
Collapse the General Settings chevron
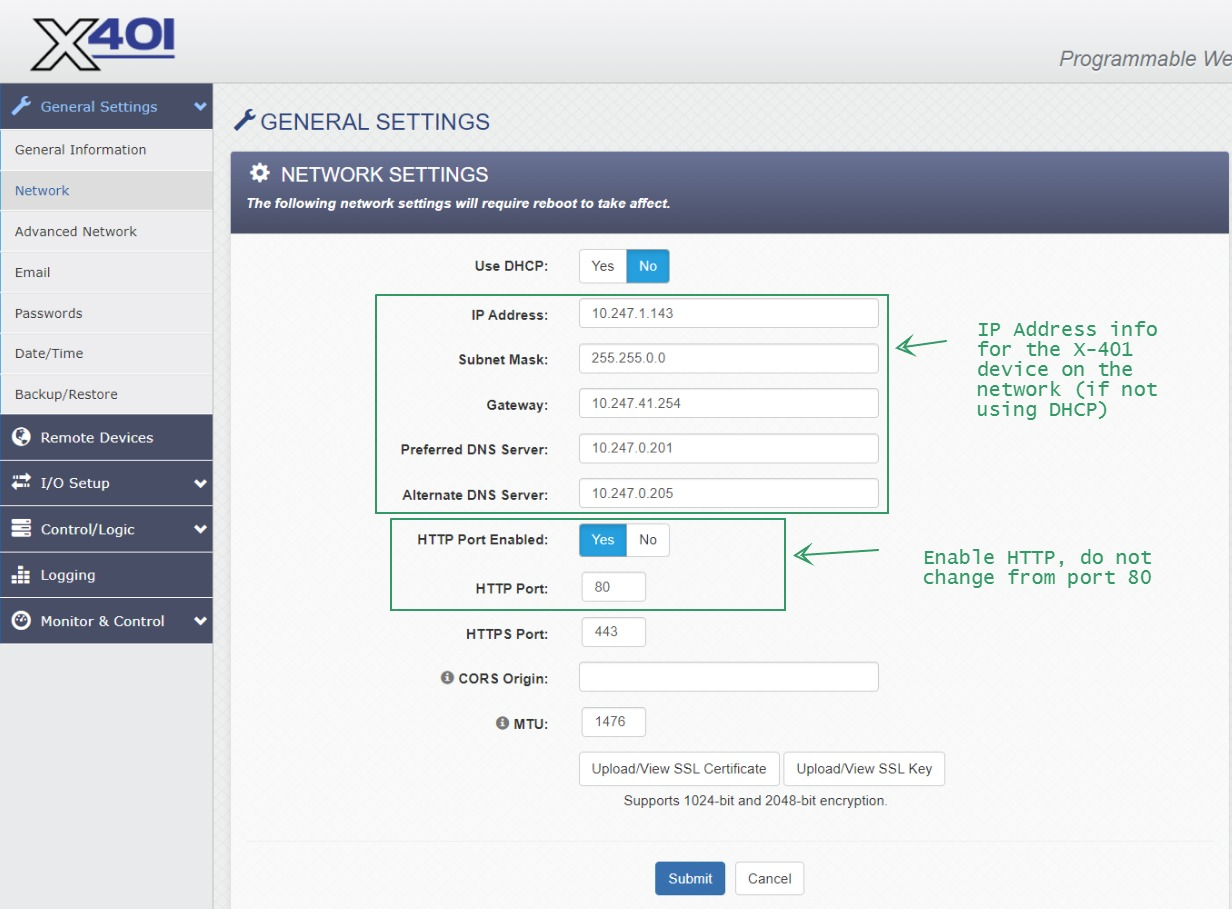pyautogui.click(x=200, y=107)
